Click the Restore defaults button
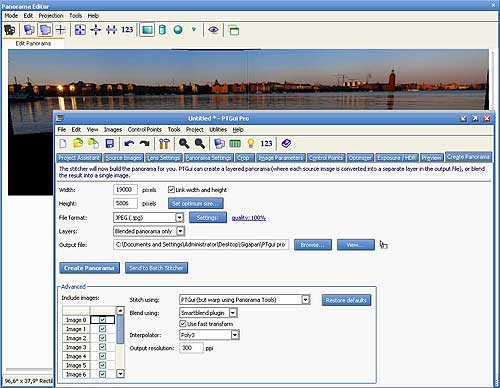 346,300
